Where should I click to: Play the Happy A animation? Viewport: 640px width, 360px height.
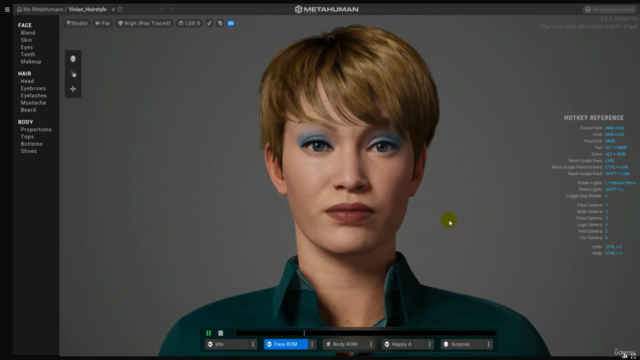tap(404, 344)
